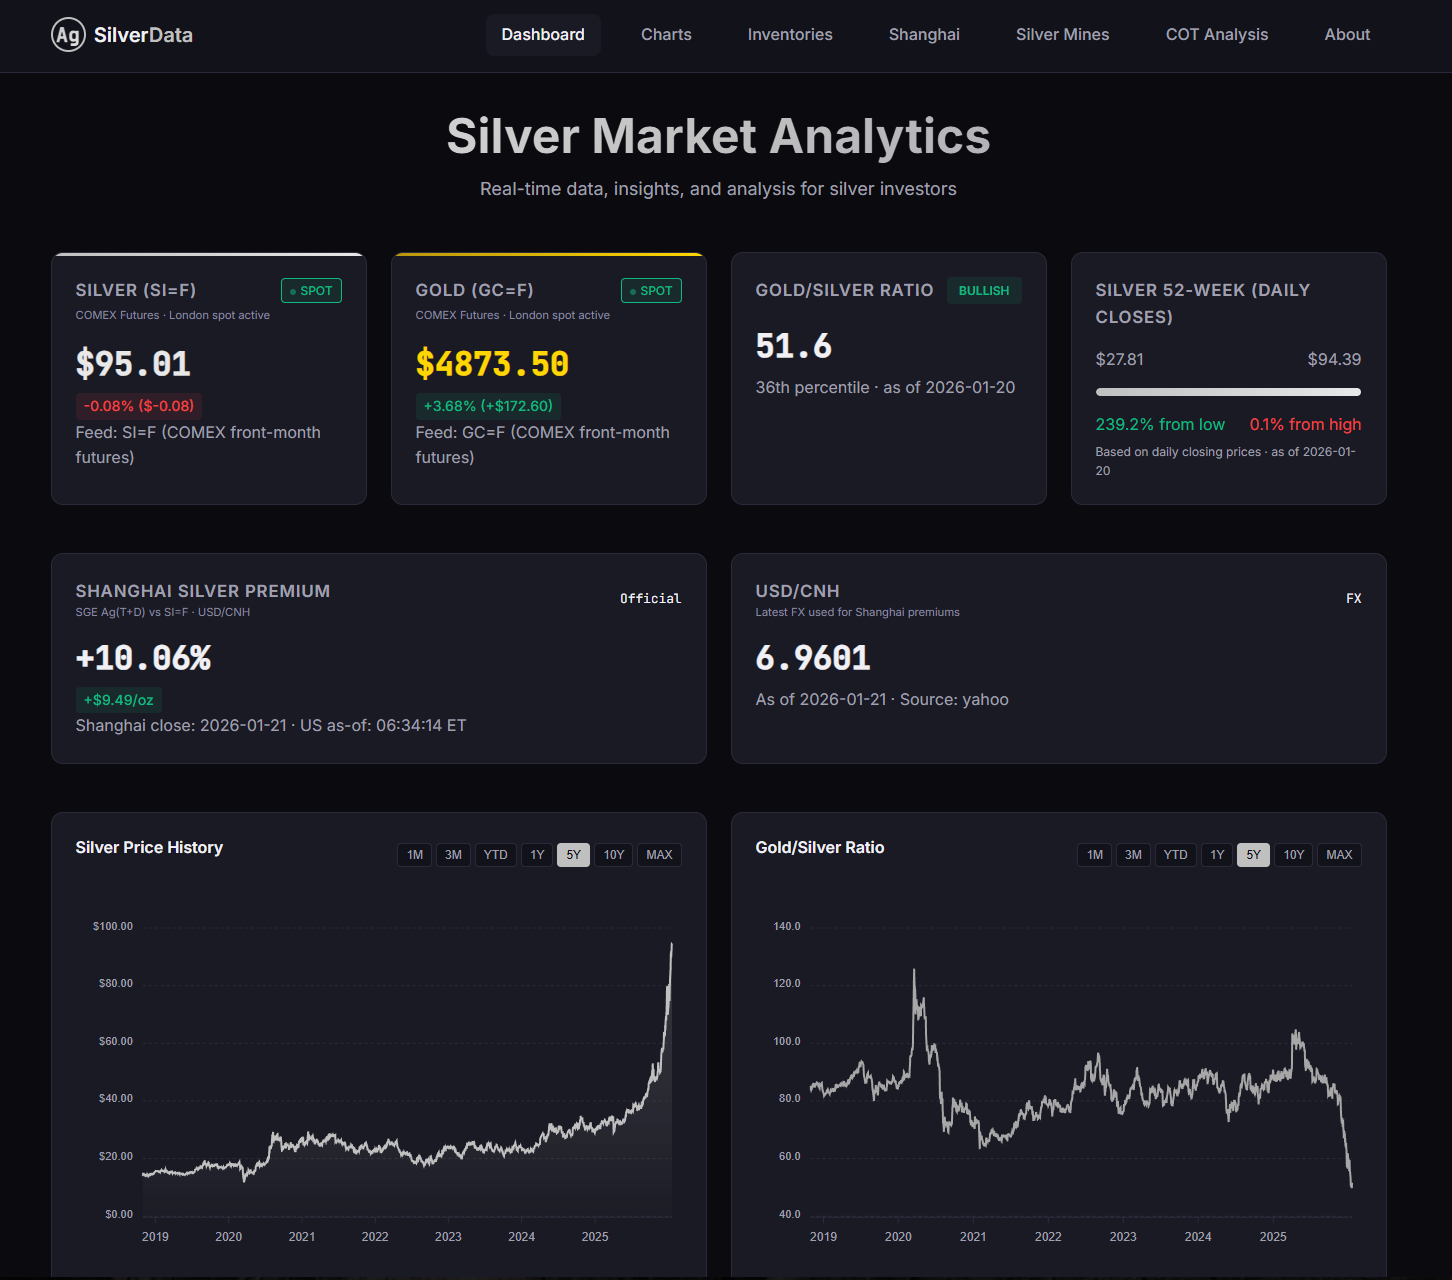Screen dimensions: 1452x1280
Task: Set Silver Price History range to 1M
Action: click(415, 855)
